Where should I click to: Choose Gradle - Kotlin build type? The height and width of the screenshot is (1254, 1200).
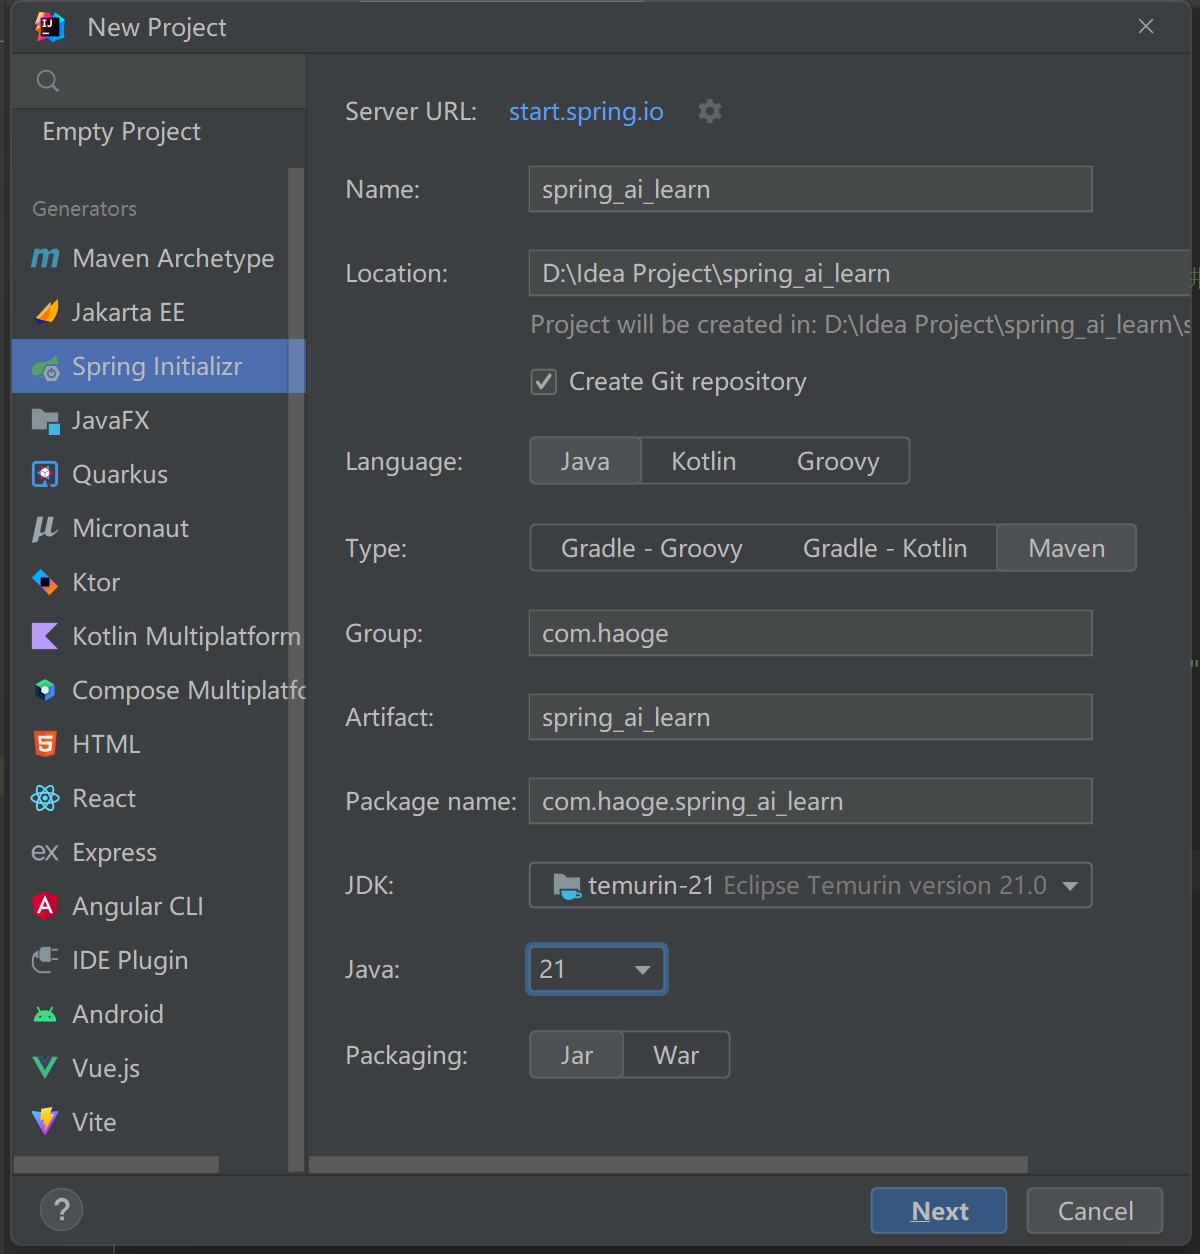885,548
